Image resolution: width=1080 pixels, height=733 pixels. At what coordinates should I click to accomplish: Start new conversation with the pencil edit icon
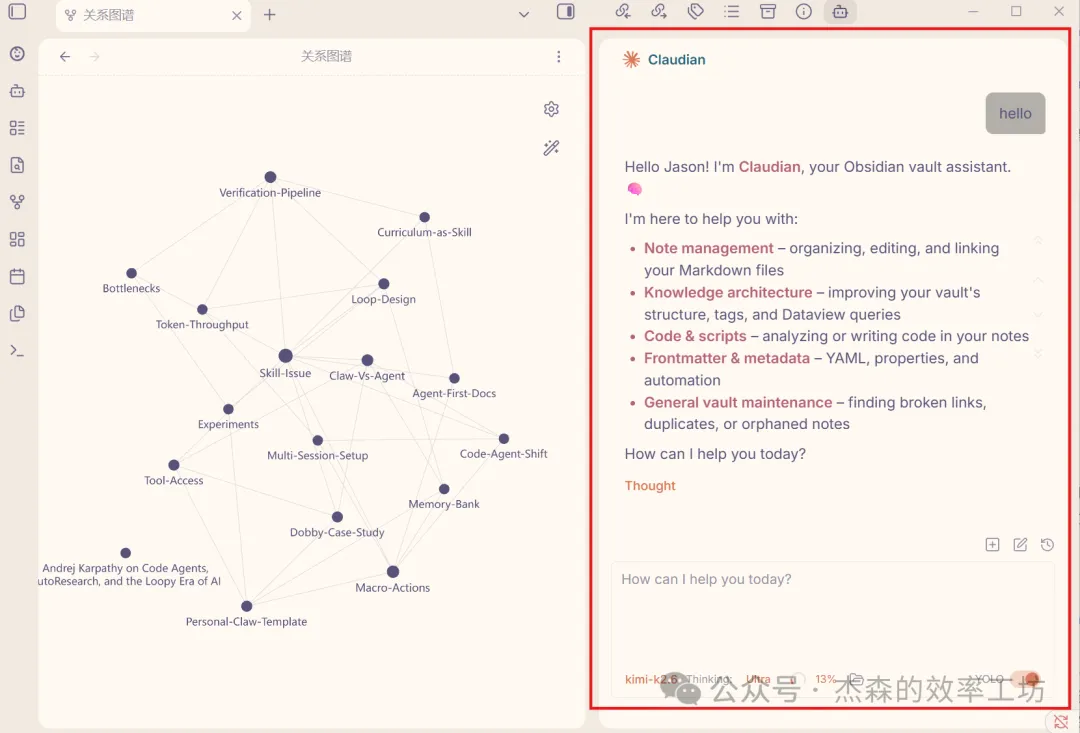[1020, 544]
